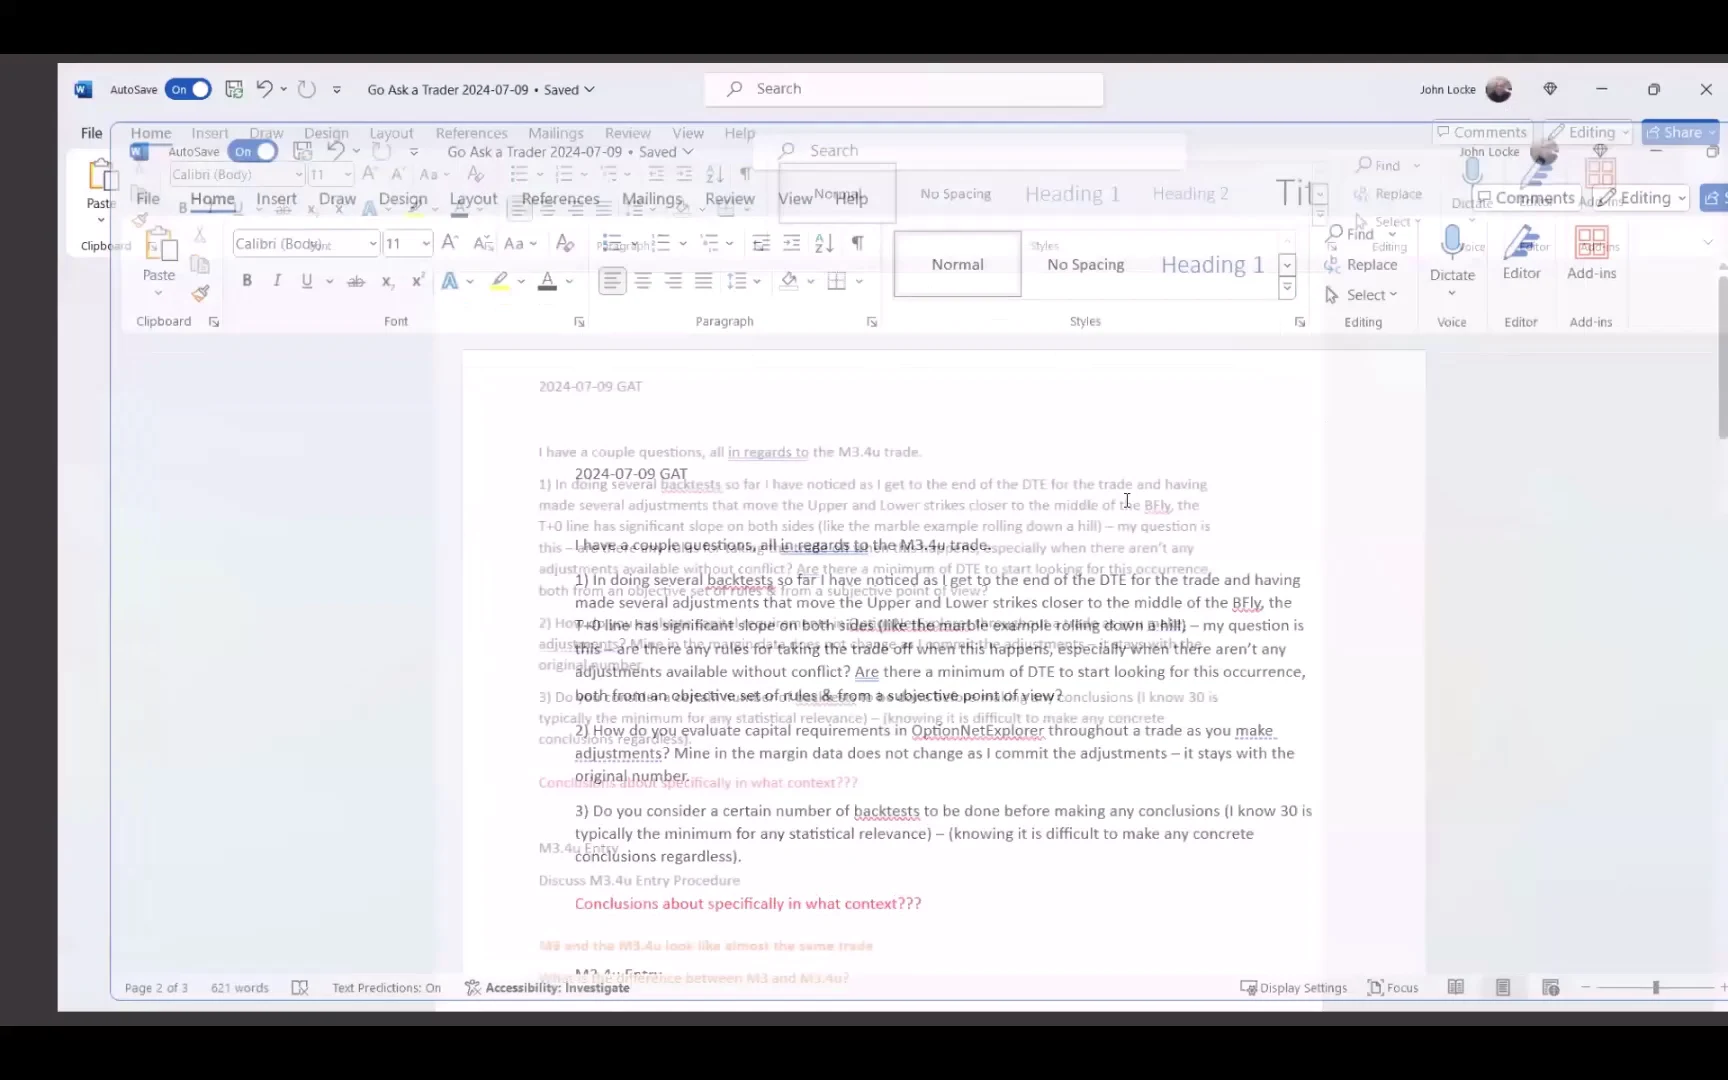The image size is (1728, 1080).
Task: Expand the Styles gallery More arrow
Action: 1288,288
